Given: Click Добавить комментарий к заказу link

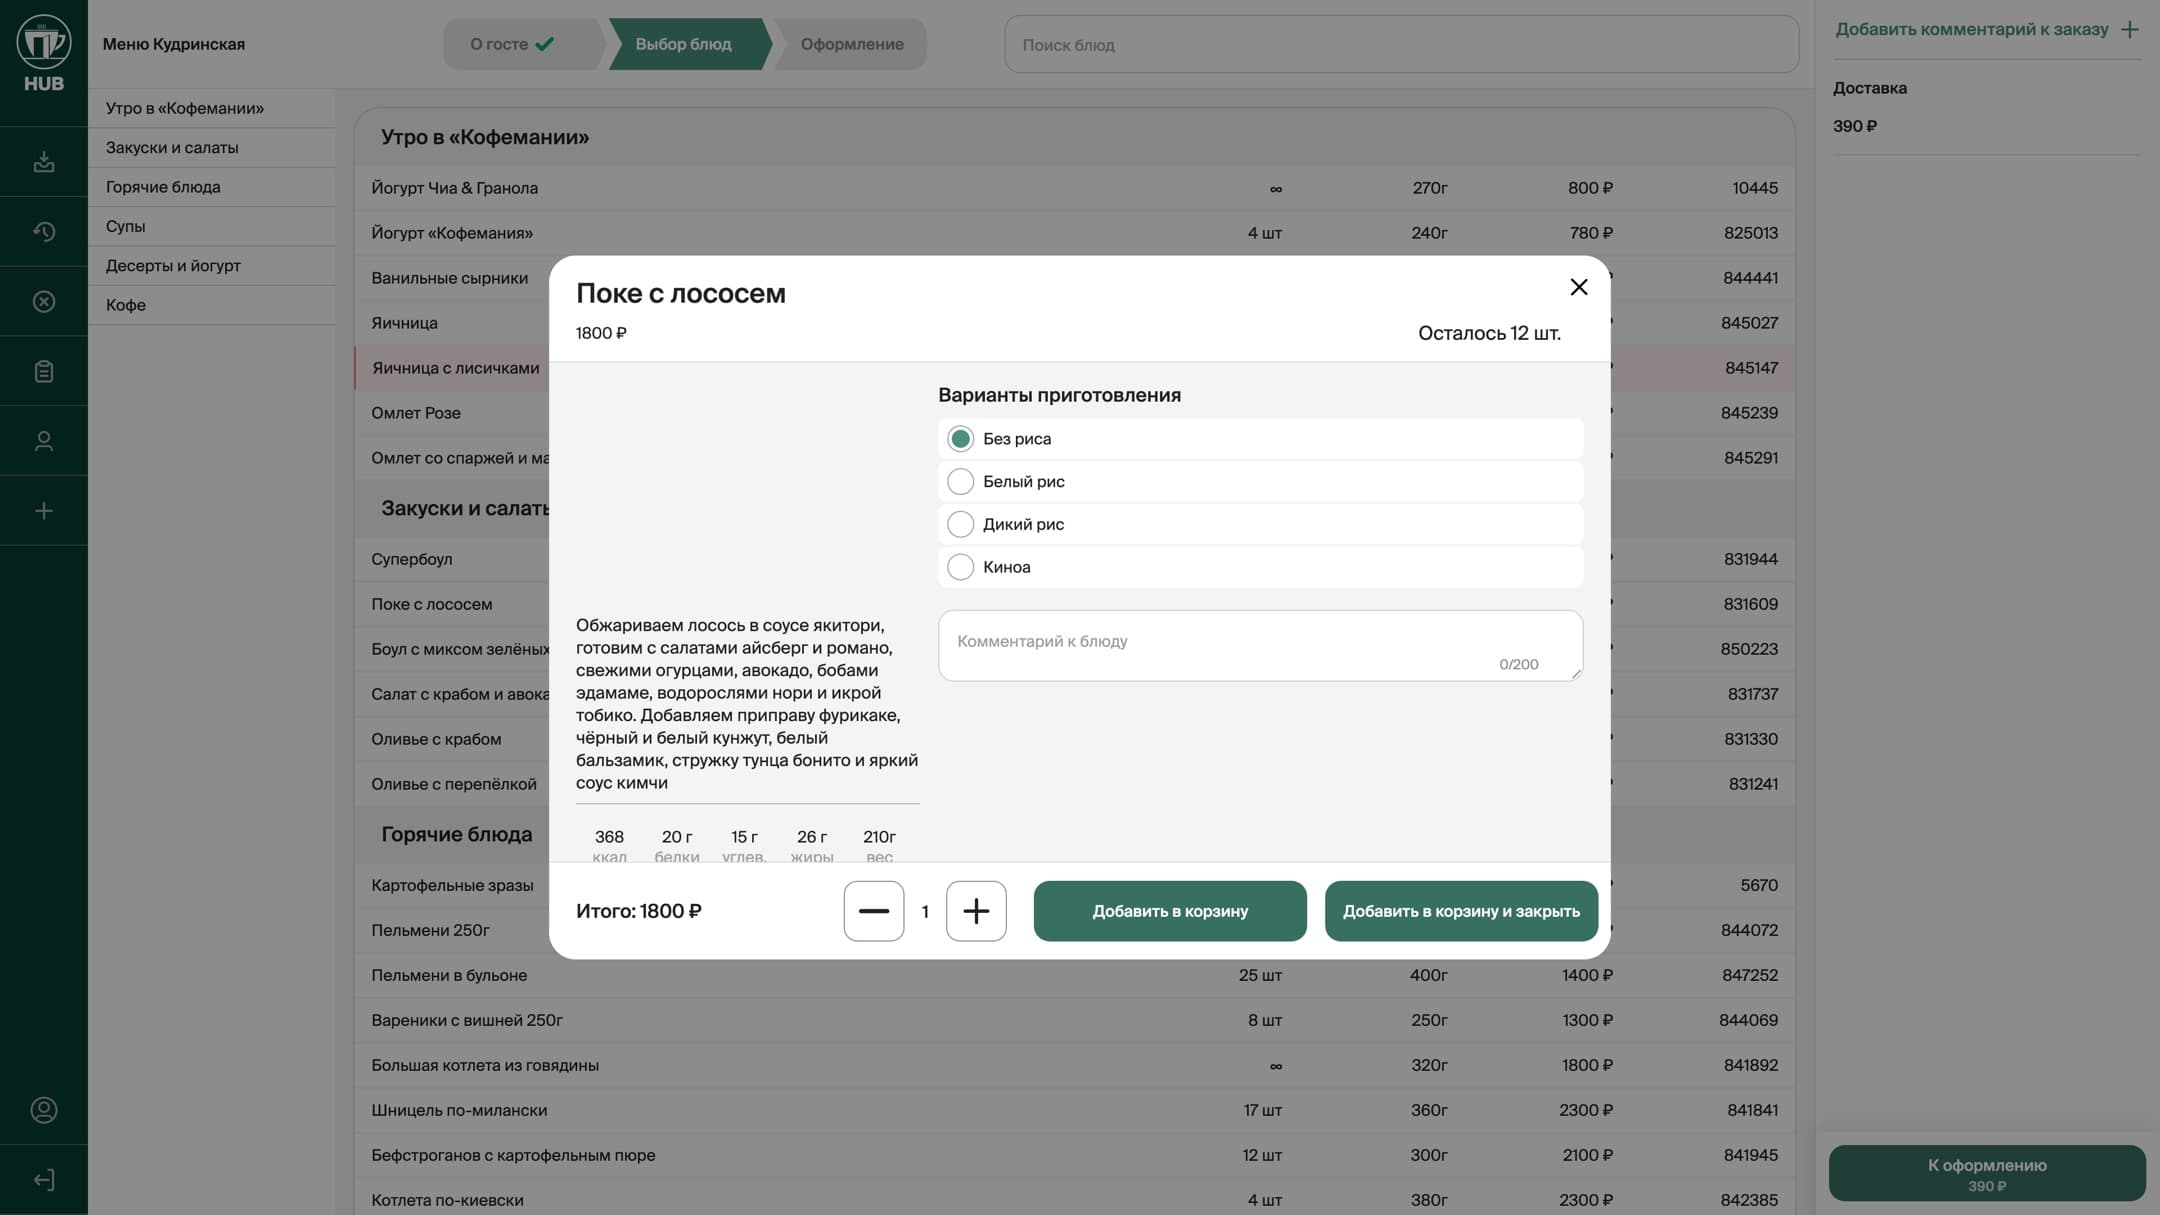Looking at the screenshot, I should click(1972, 30).
